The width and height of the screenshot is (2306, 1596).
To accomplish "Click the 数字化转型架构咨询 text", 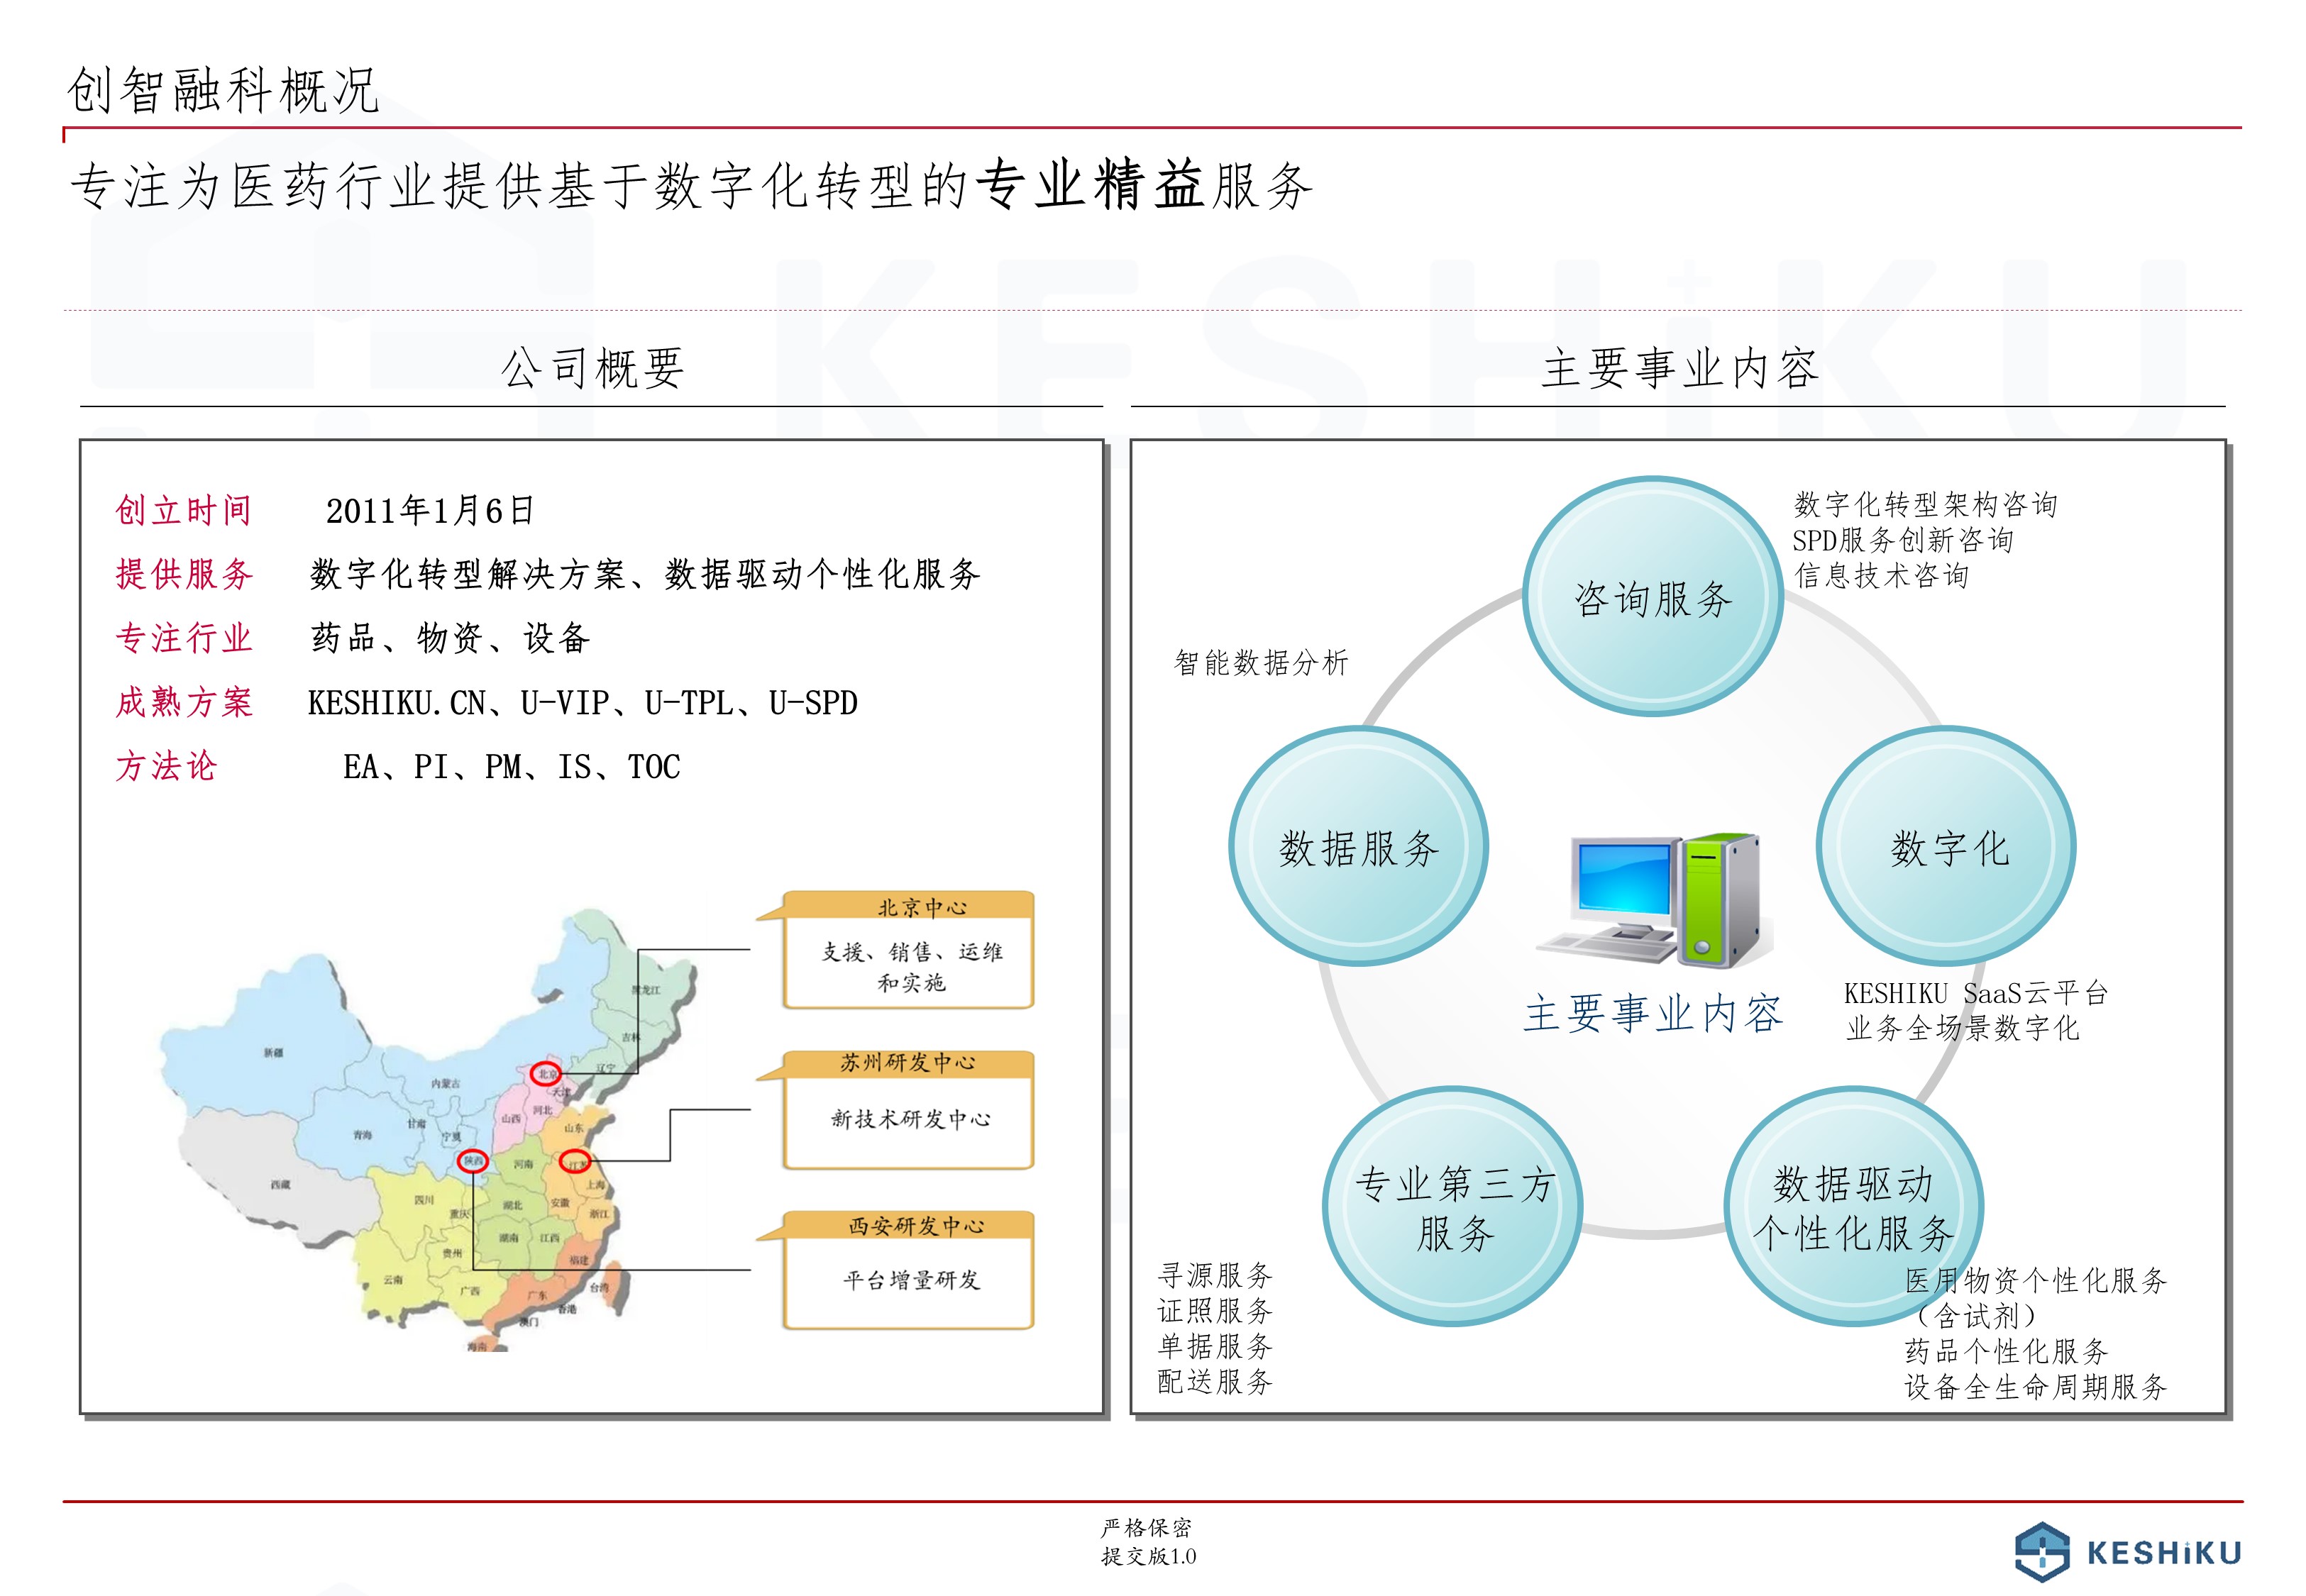I will click(1926, 504).
